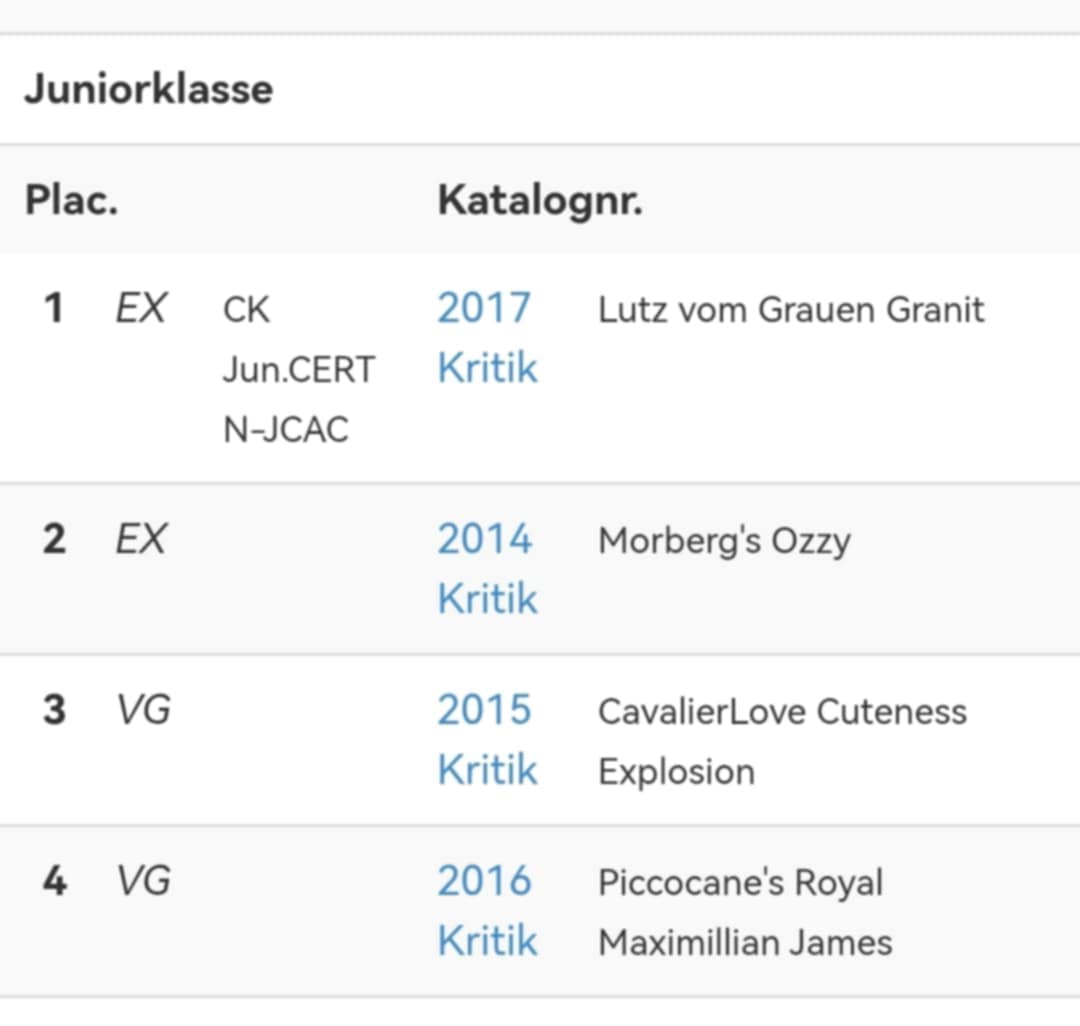Click the Jun.CERT award label
The width and height of the screenshot is (1080, 1026).
coord(298,370)
